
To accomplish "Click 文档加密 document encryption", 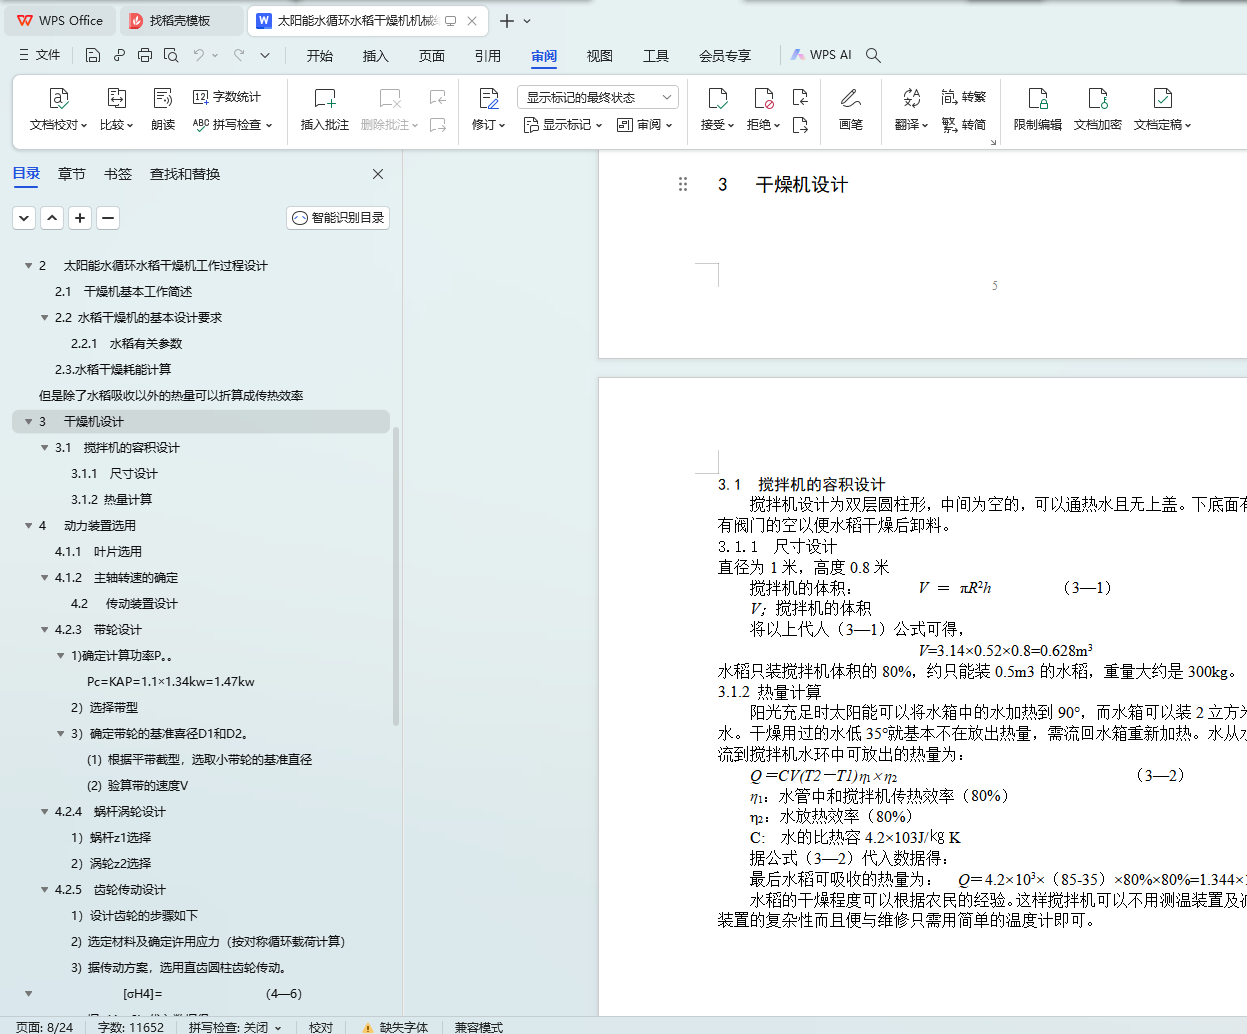I will 1098,110.
